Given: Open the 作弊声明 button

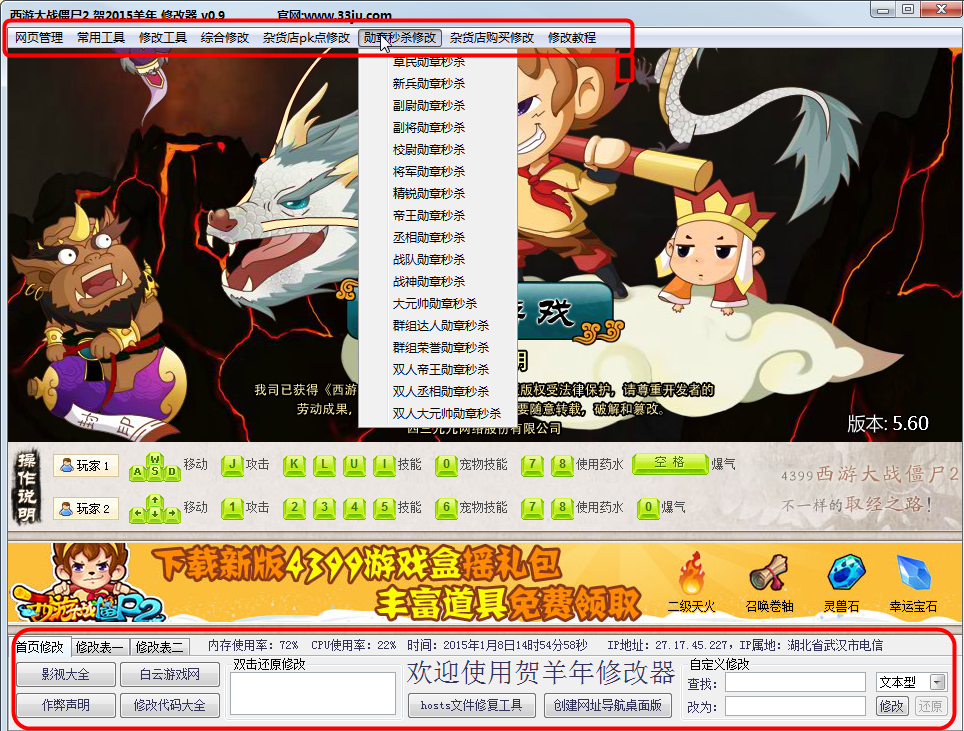Looking at the screenshot, I should pos(66,705).
